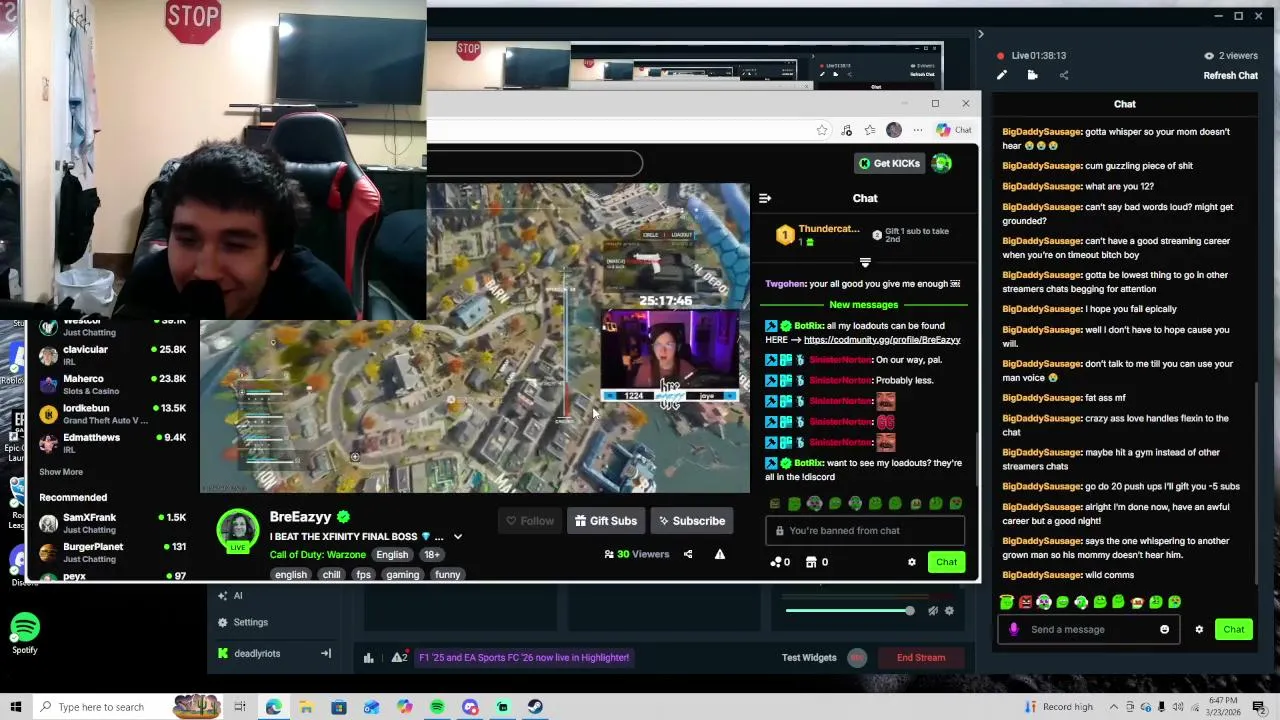Image resolution: width=1280 pixels, height=720 pixels.
Task: Favorite page star in browser toolbar
Action: click(x=822, y=130)
